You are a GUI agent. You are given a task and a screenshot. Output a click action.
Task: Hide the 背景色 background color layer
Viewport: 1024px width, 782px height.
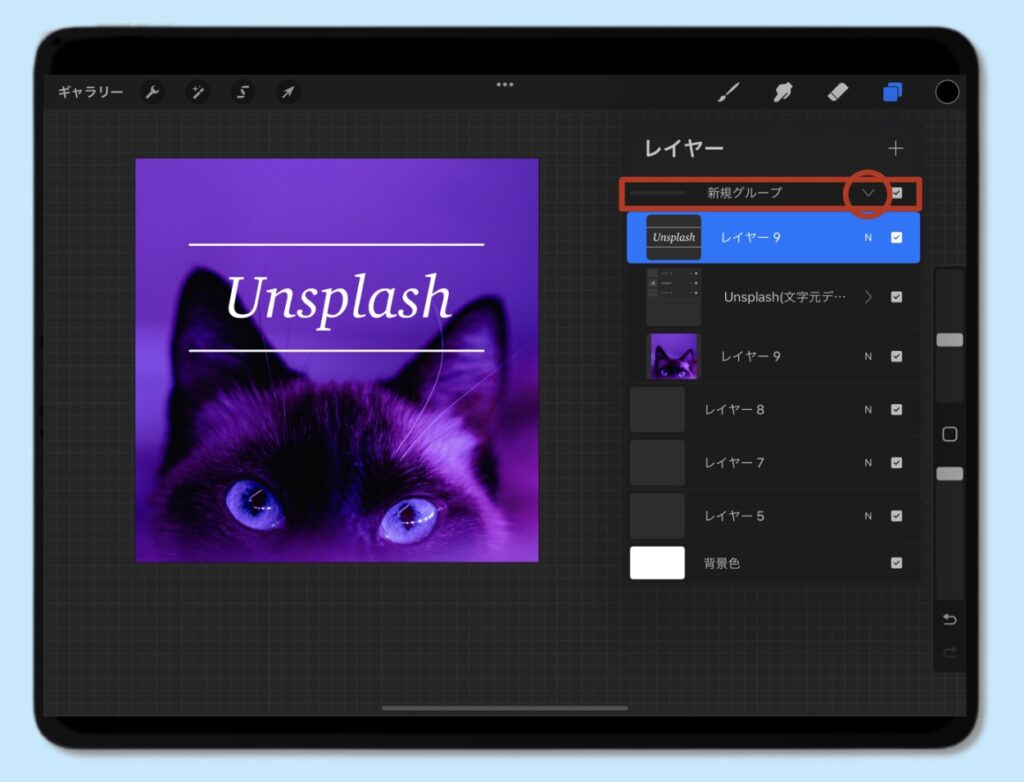897,563
